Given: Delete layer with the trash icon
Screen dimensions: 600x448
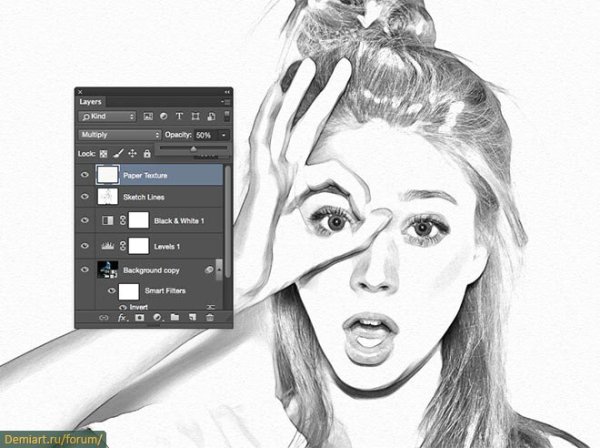Looking at the screenshot, I should click(x=209, y=317).
